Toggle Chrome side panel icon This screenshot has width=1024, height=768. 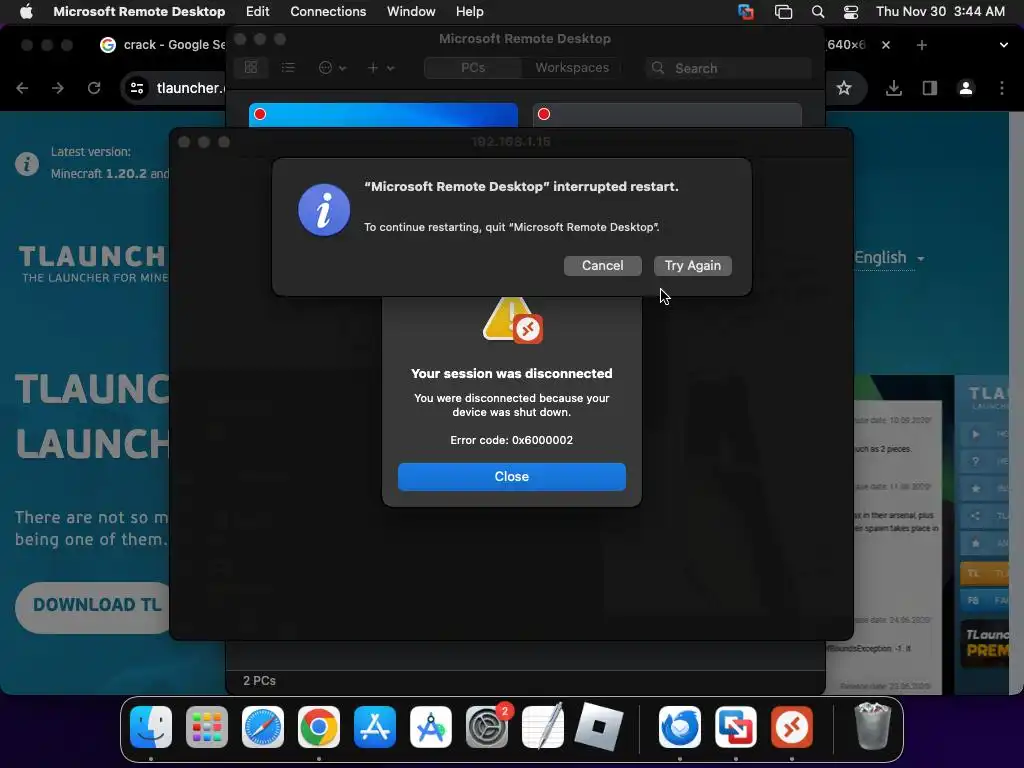pos(930,88)
